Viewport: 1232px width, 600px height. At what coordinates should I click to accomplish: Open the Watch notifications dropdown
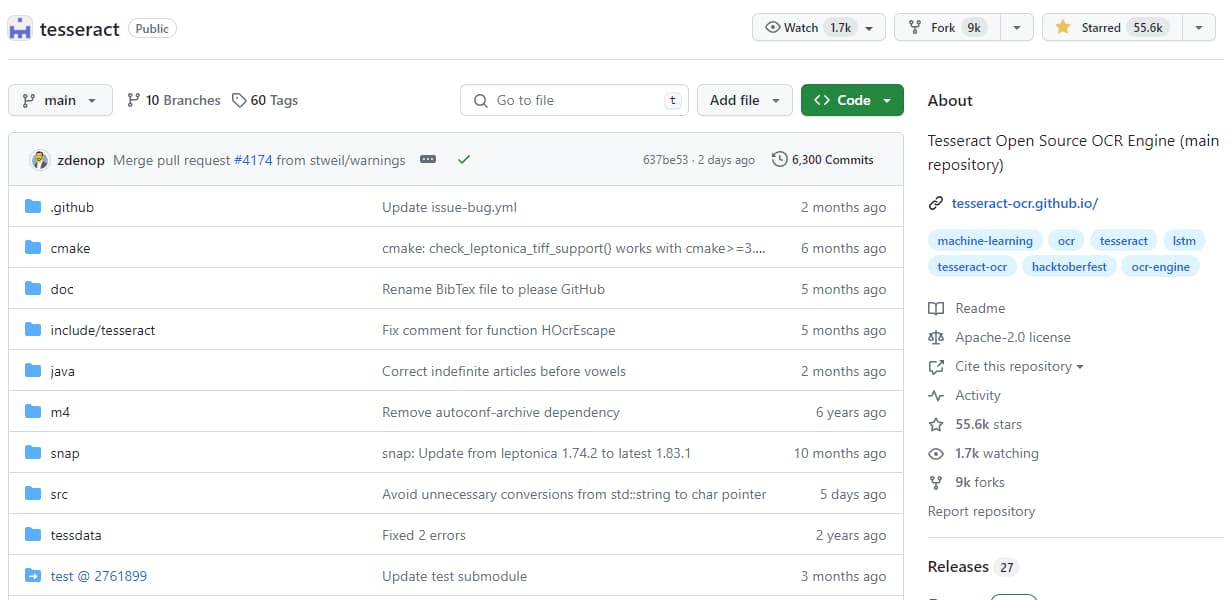(x=819, y=28)
